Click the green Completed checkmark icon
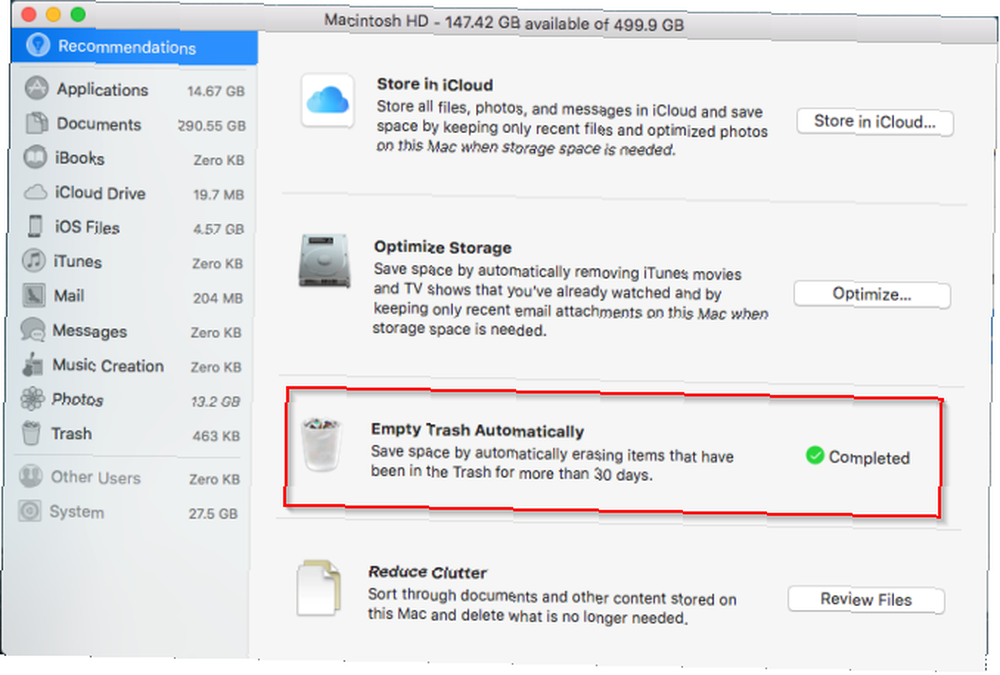Viewport: 1000px width, 675px height. [814, 456]
